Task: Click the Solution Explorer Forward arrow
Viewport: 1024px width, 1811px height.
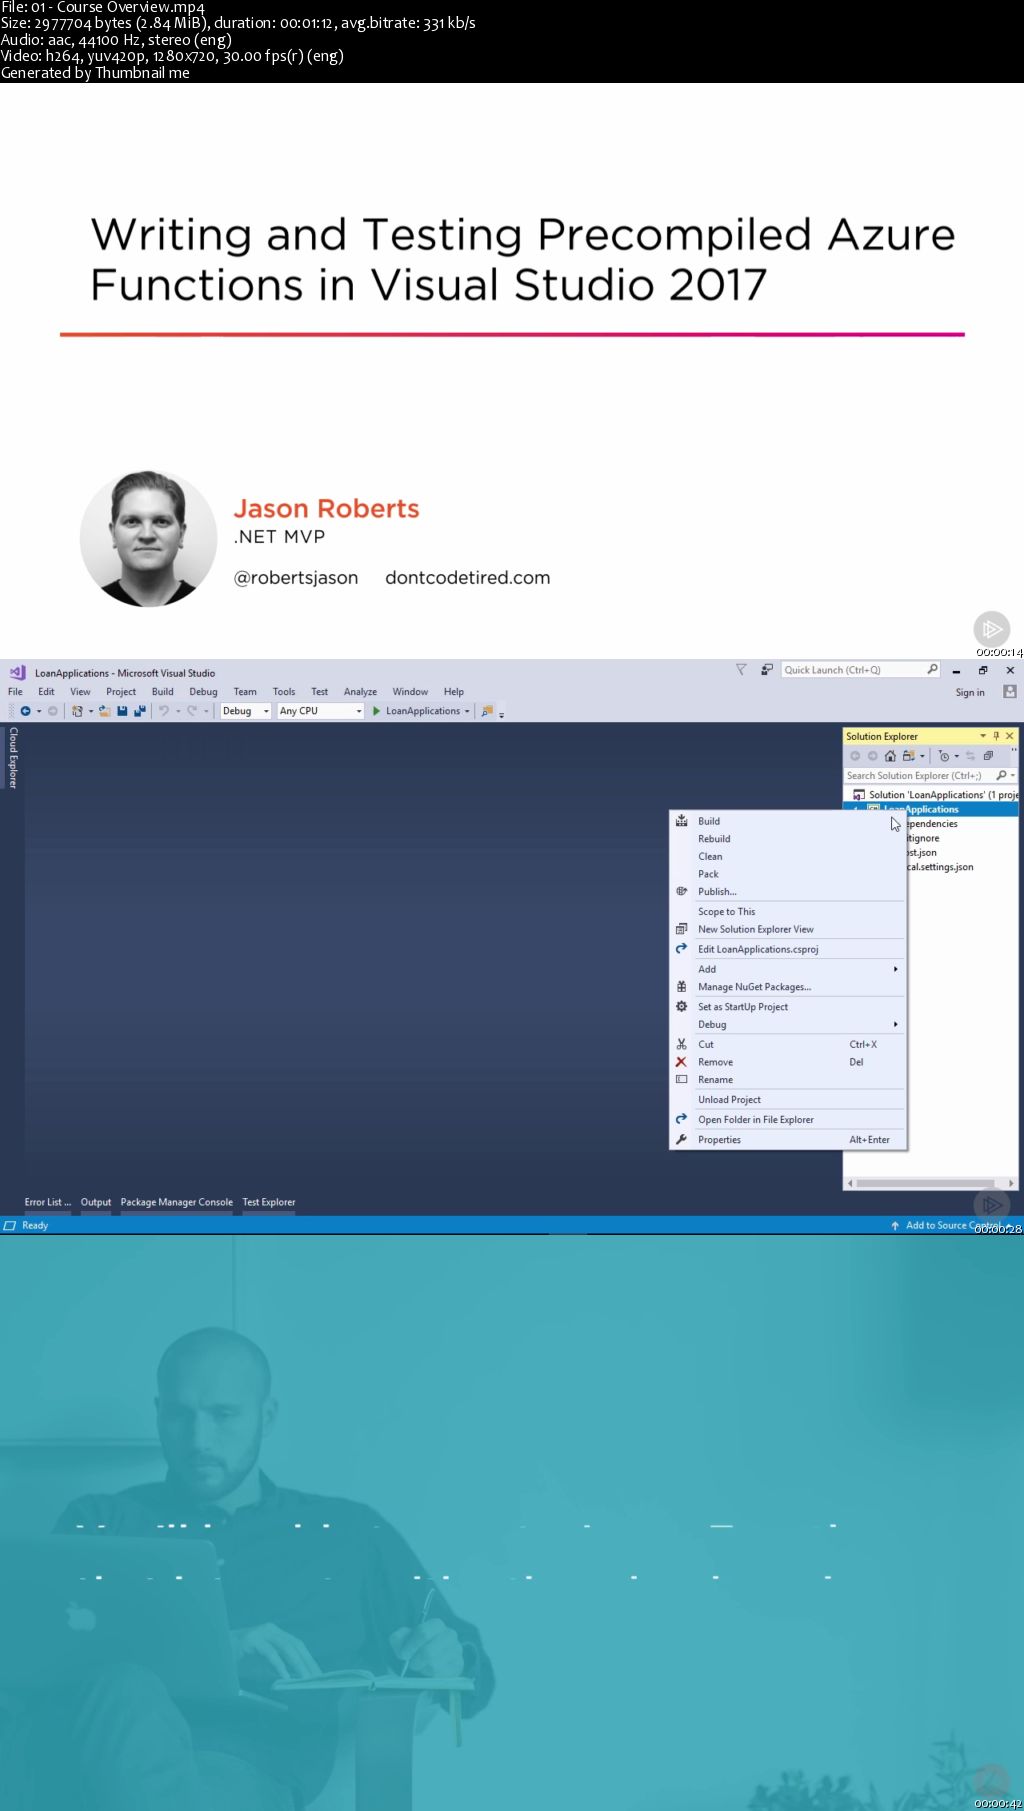Action: pyautogui.click(x=873, y=756)
